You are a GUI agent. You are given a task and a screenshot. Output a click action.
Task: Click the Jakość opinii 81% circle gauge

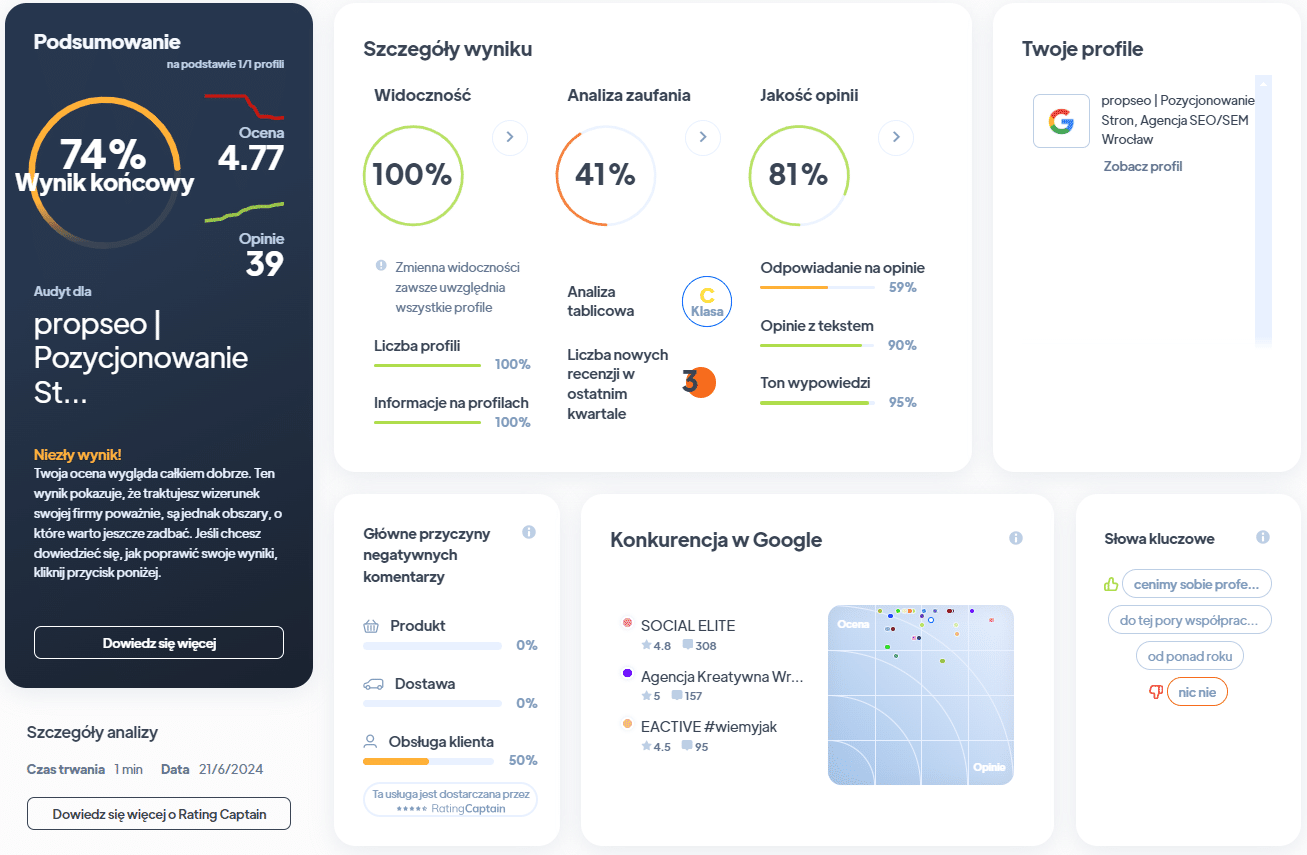[x=799, y=175]
